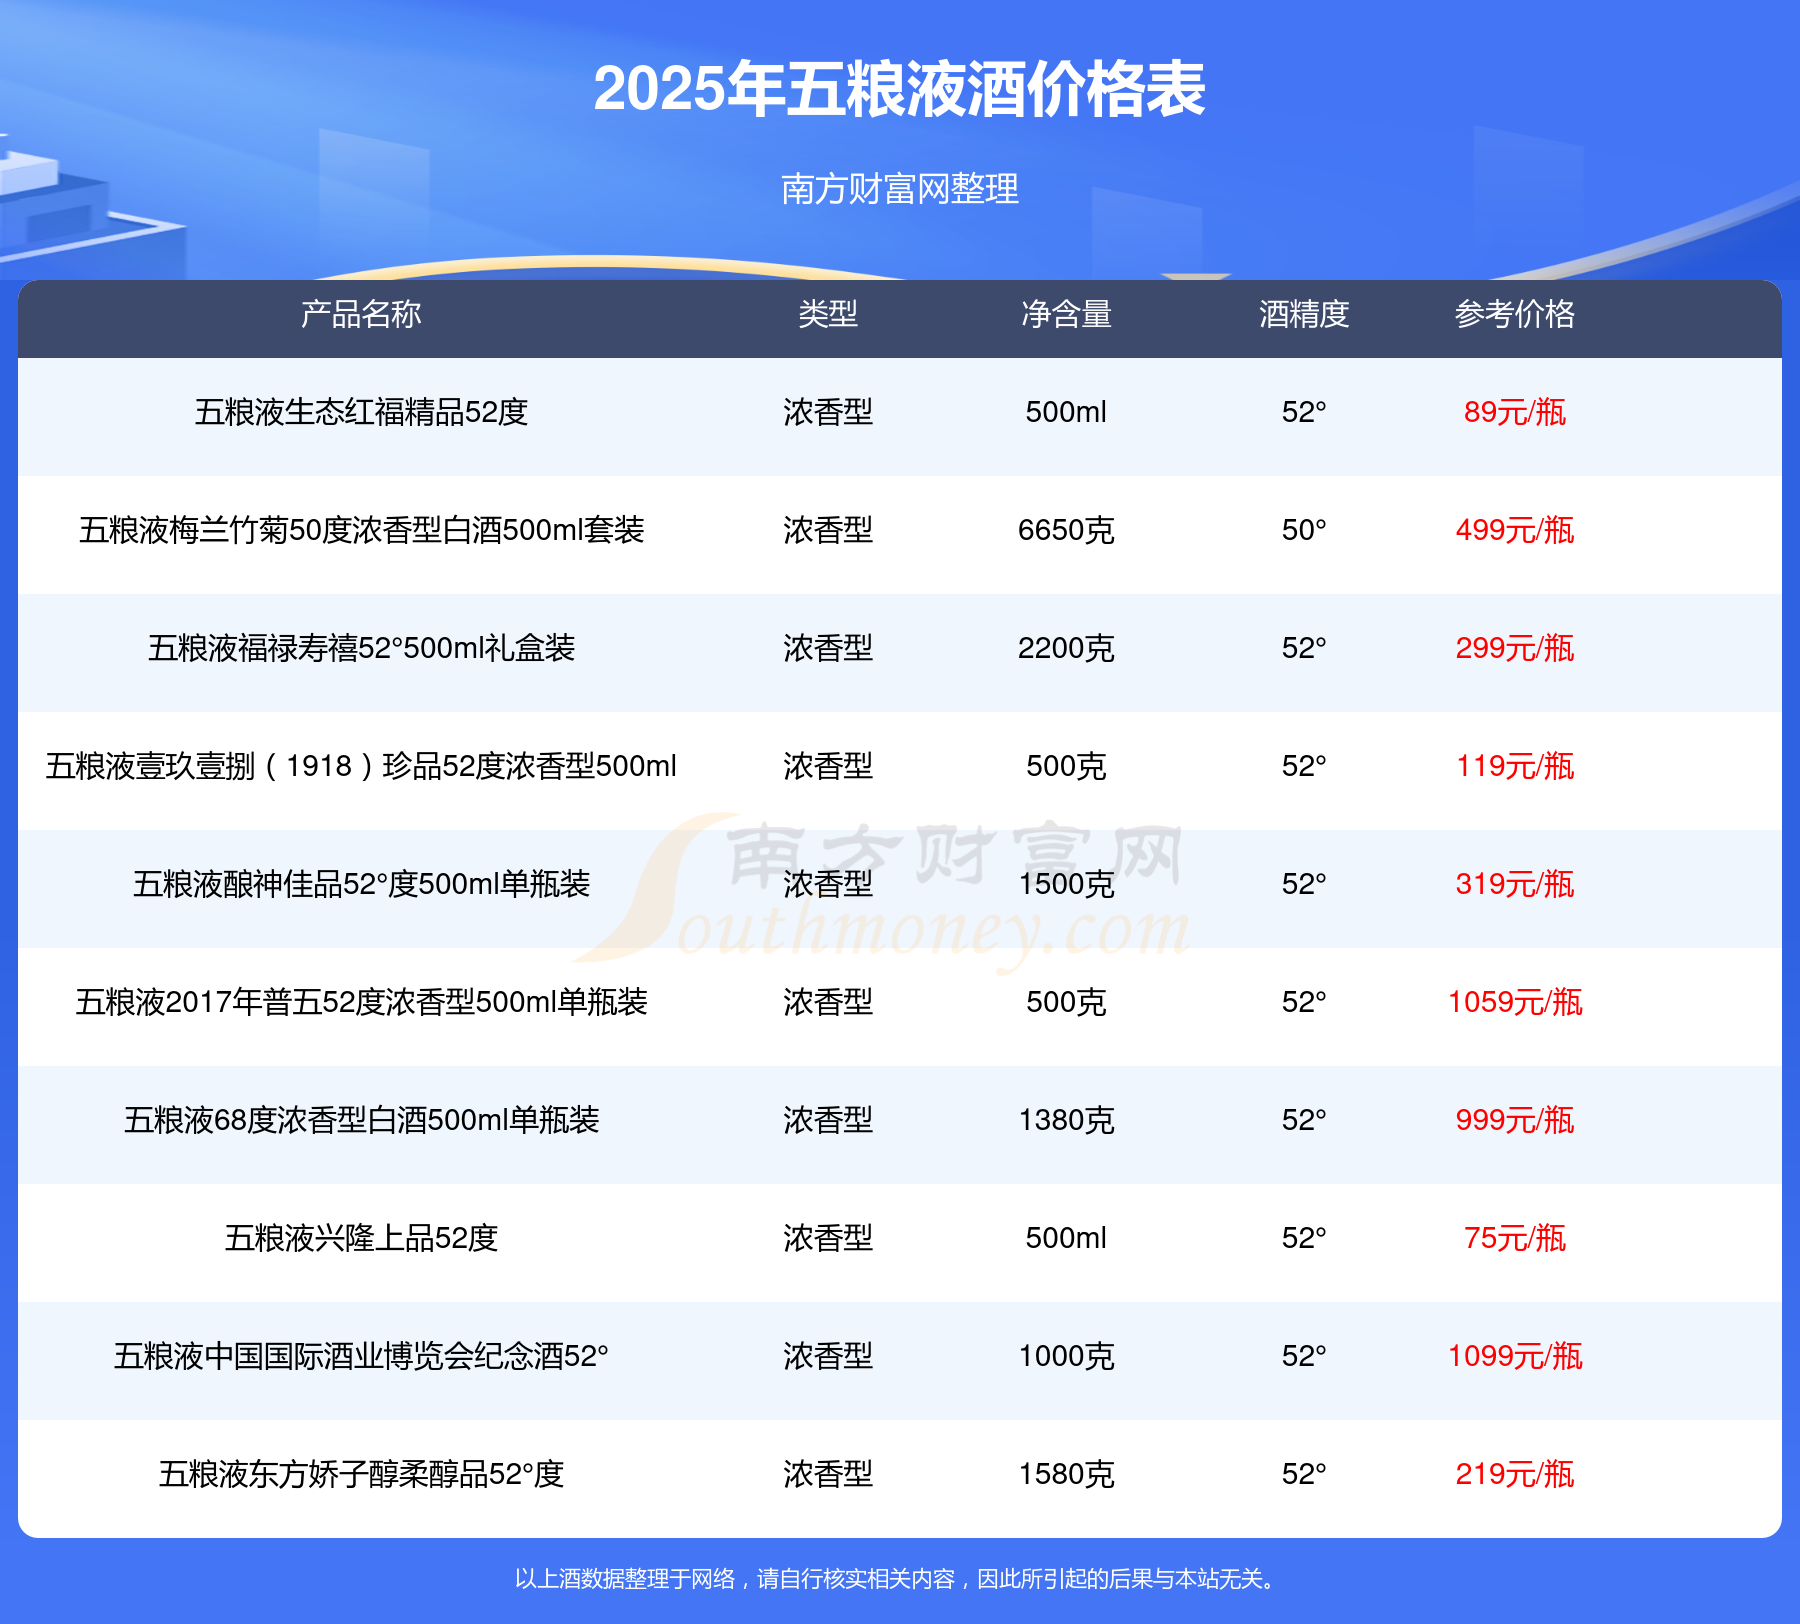Pick "浓香型" in the 兴隆上品 row
The width and height of the screenshot is (1800, 1624).
pos(828,1238)
